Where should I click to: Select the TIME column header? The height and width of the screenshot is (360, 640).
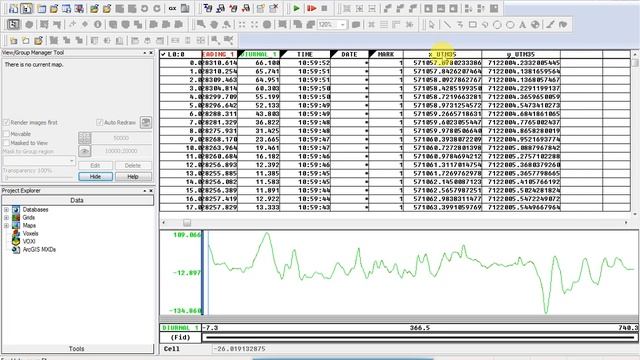pos(305,54)
